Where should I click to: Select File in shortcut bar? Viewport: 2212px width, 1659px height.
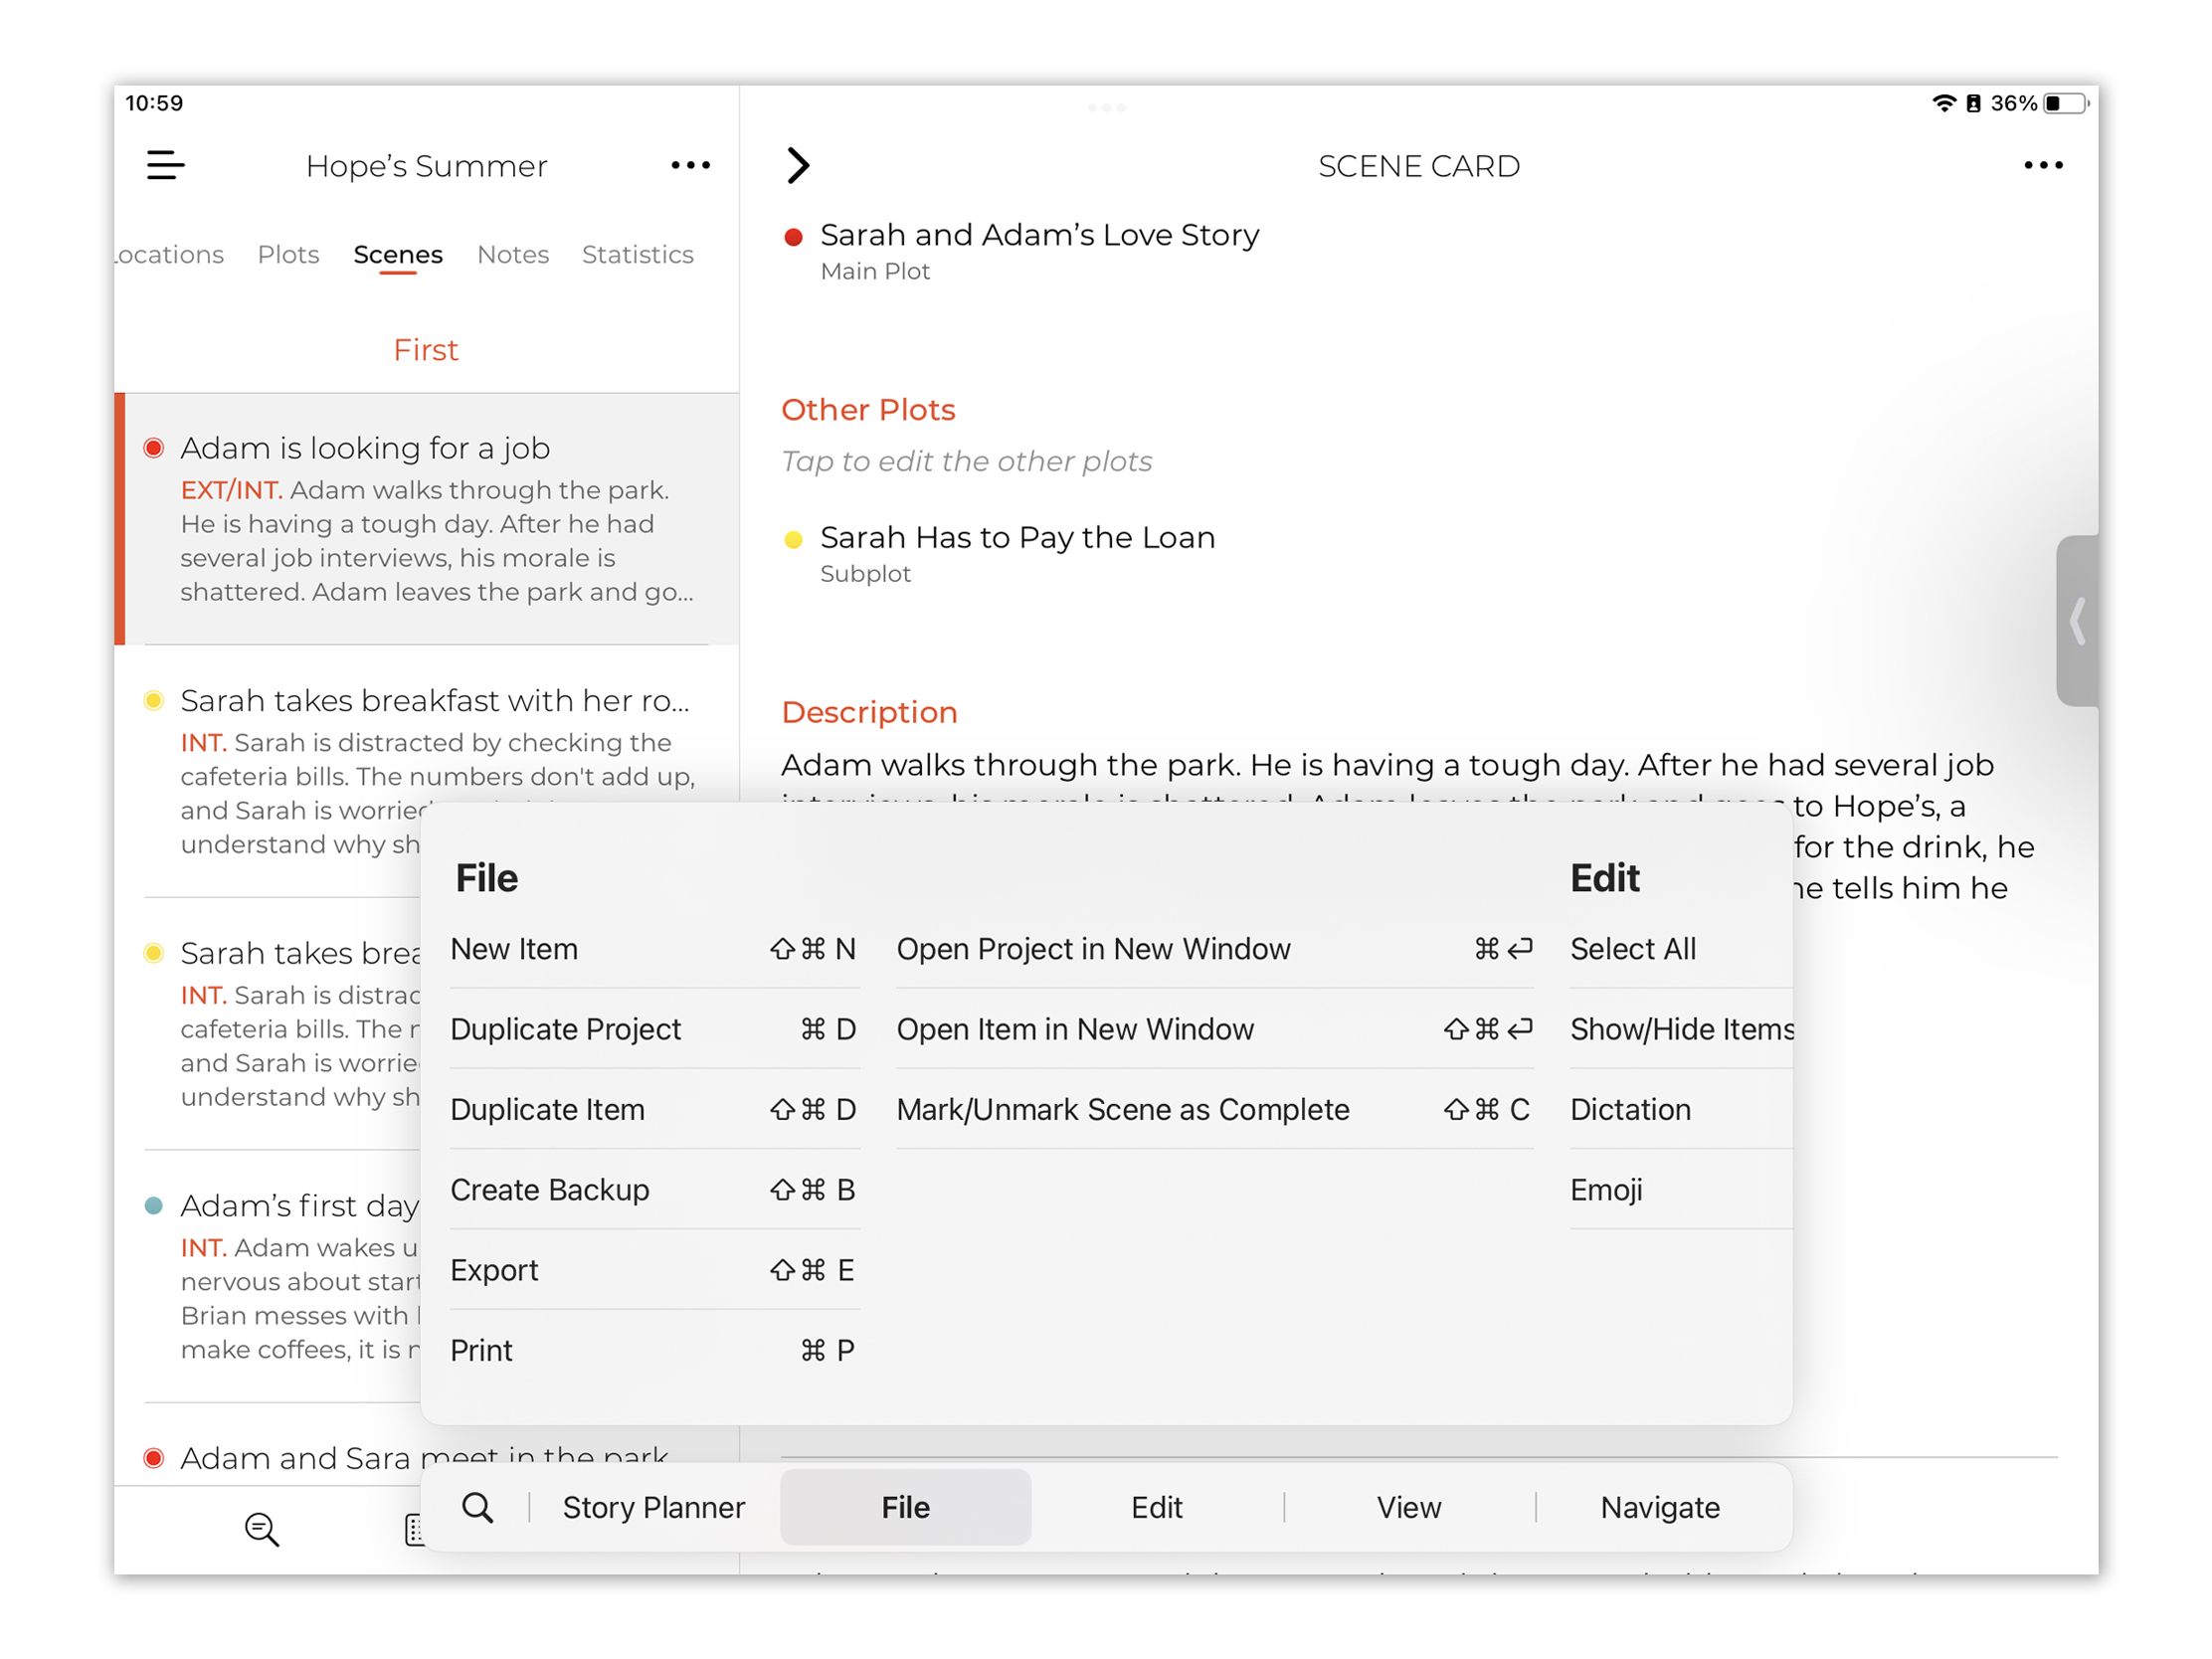pos(905,1507)
